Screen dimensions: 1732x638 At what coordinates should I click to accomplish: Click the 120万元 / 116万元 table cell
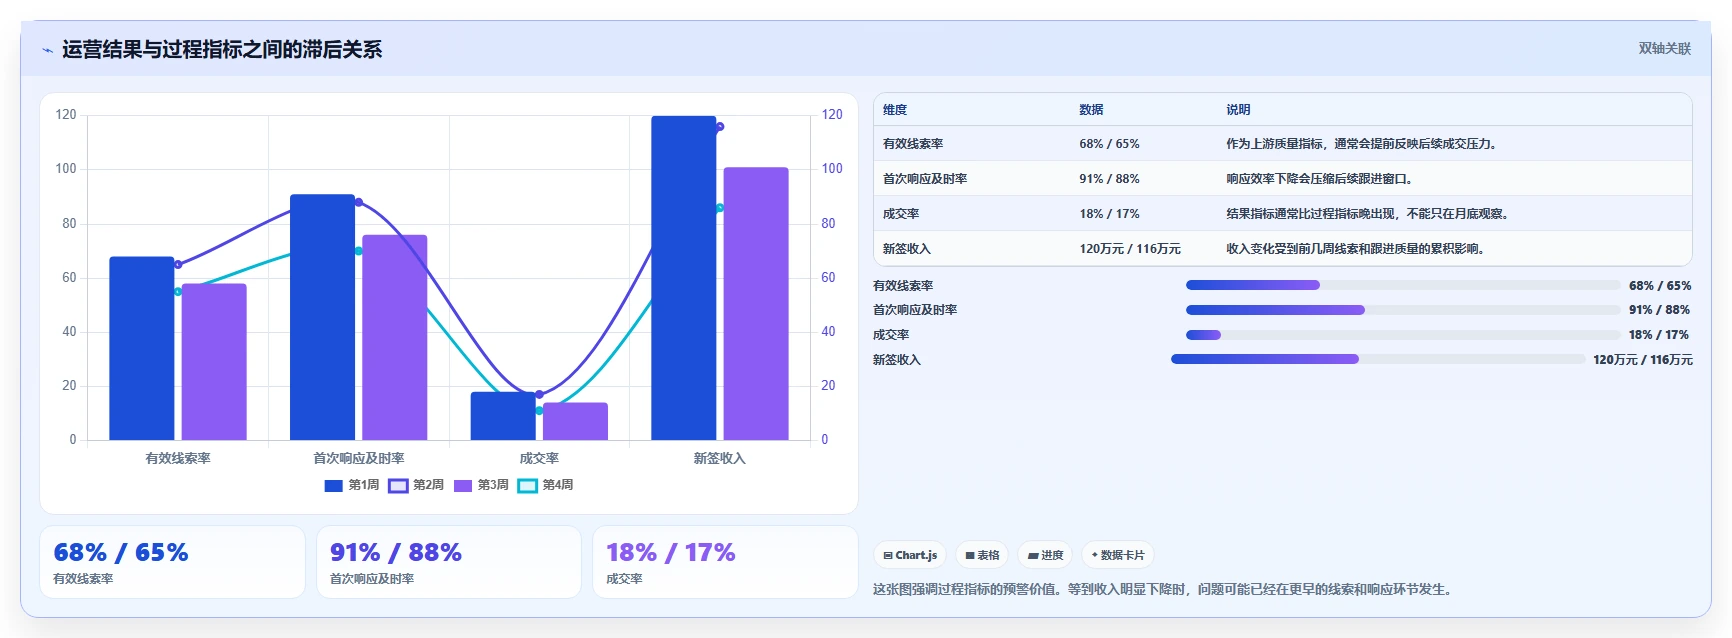[1130, 249]
